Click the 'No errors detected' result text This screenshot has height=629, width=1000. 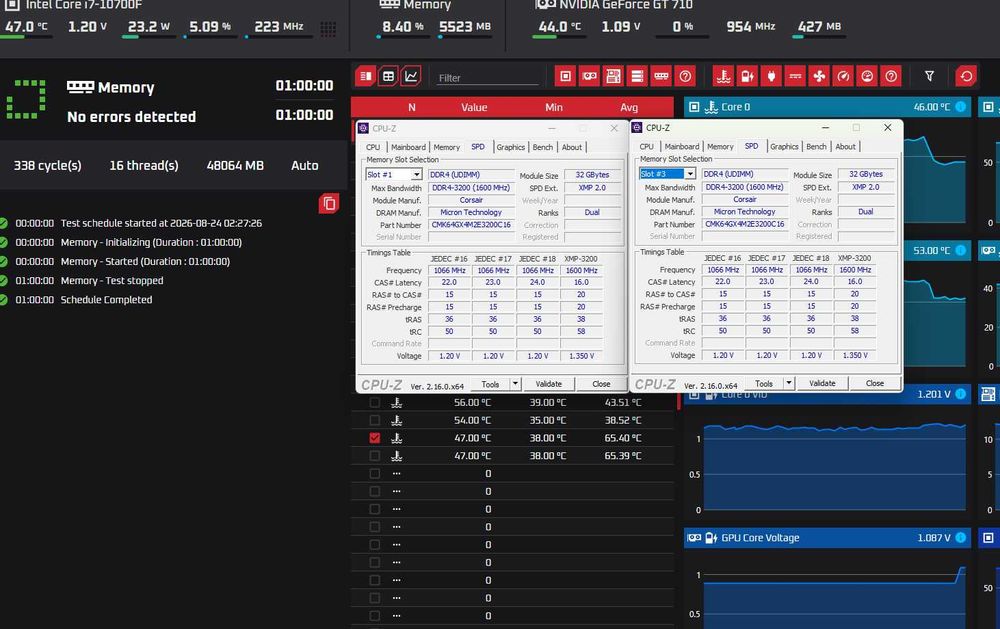(131, 117)
